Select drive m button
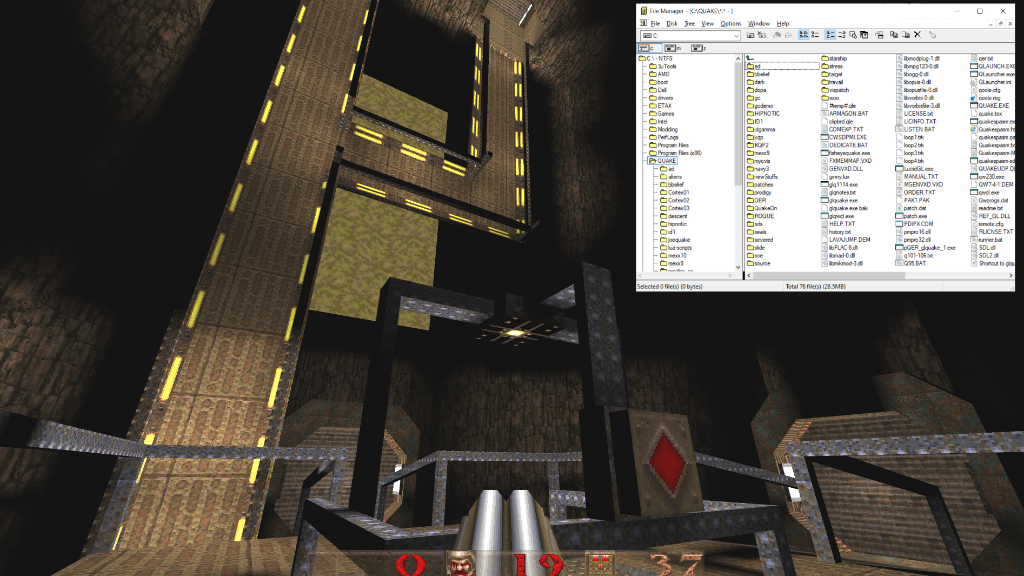The width and height of the screenshot is (1024, 576). pos(675,48)
